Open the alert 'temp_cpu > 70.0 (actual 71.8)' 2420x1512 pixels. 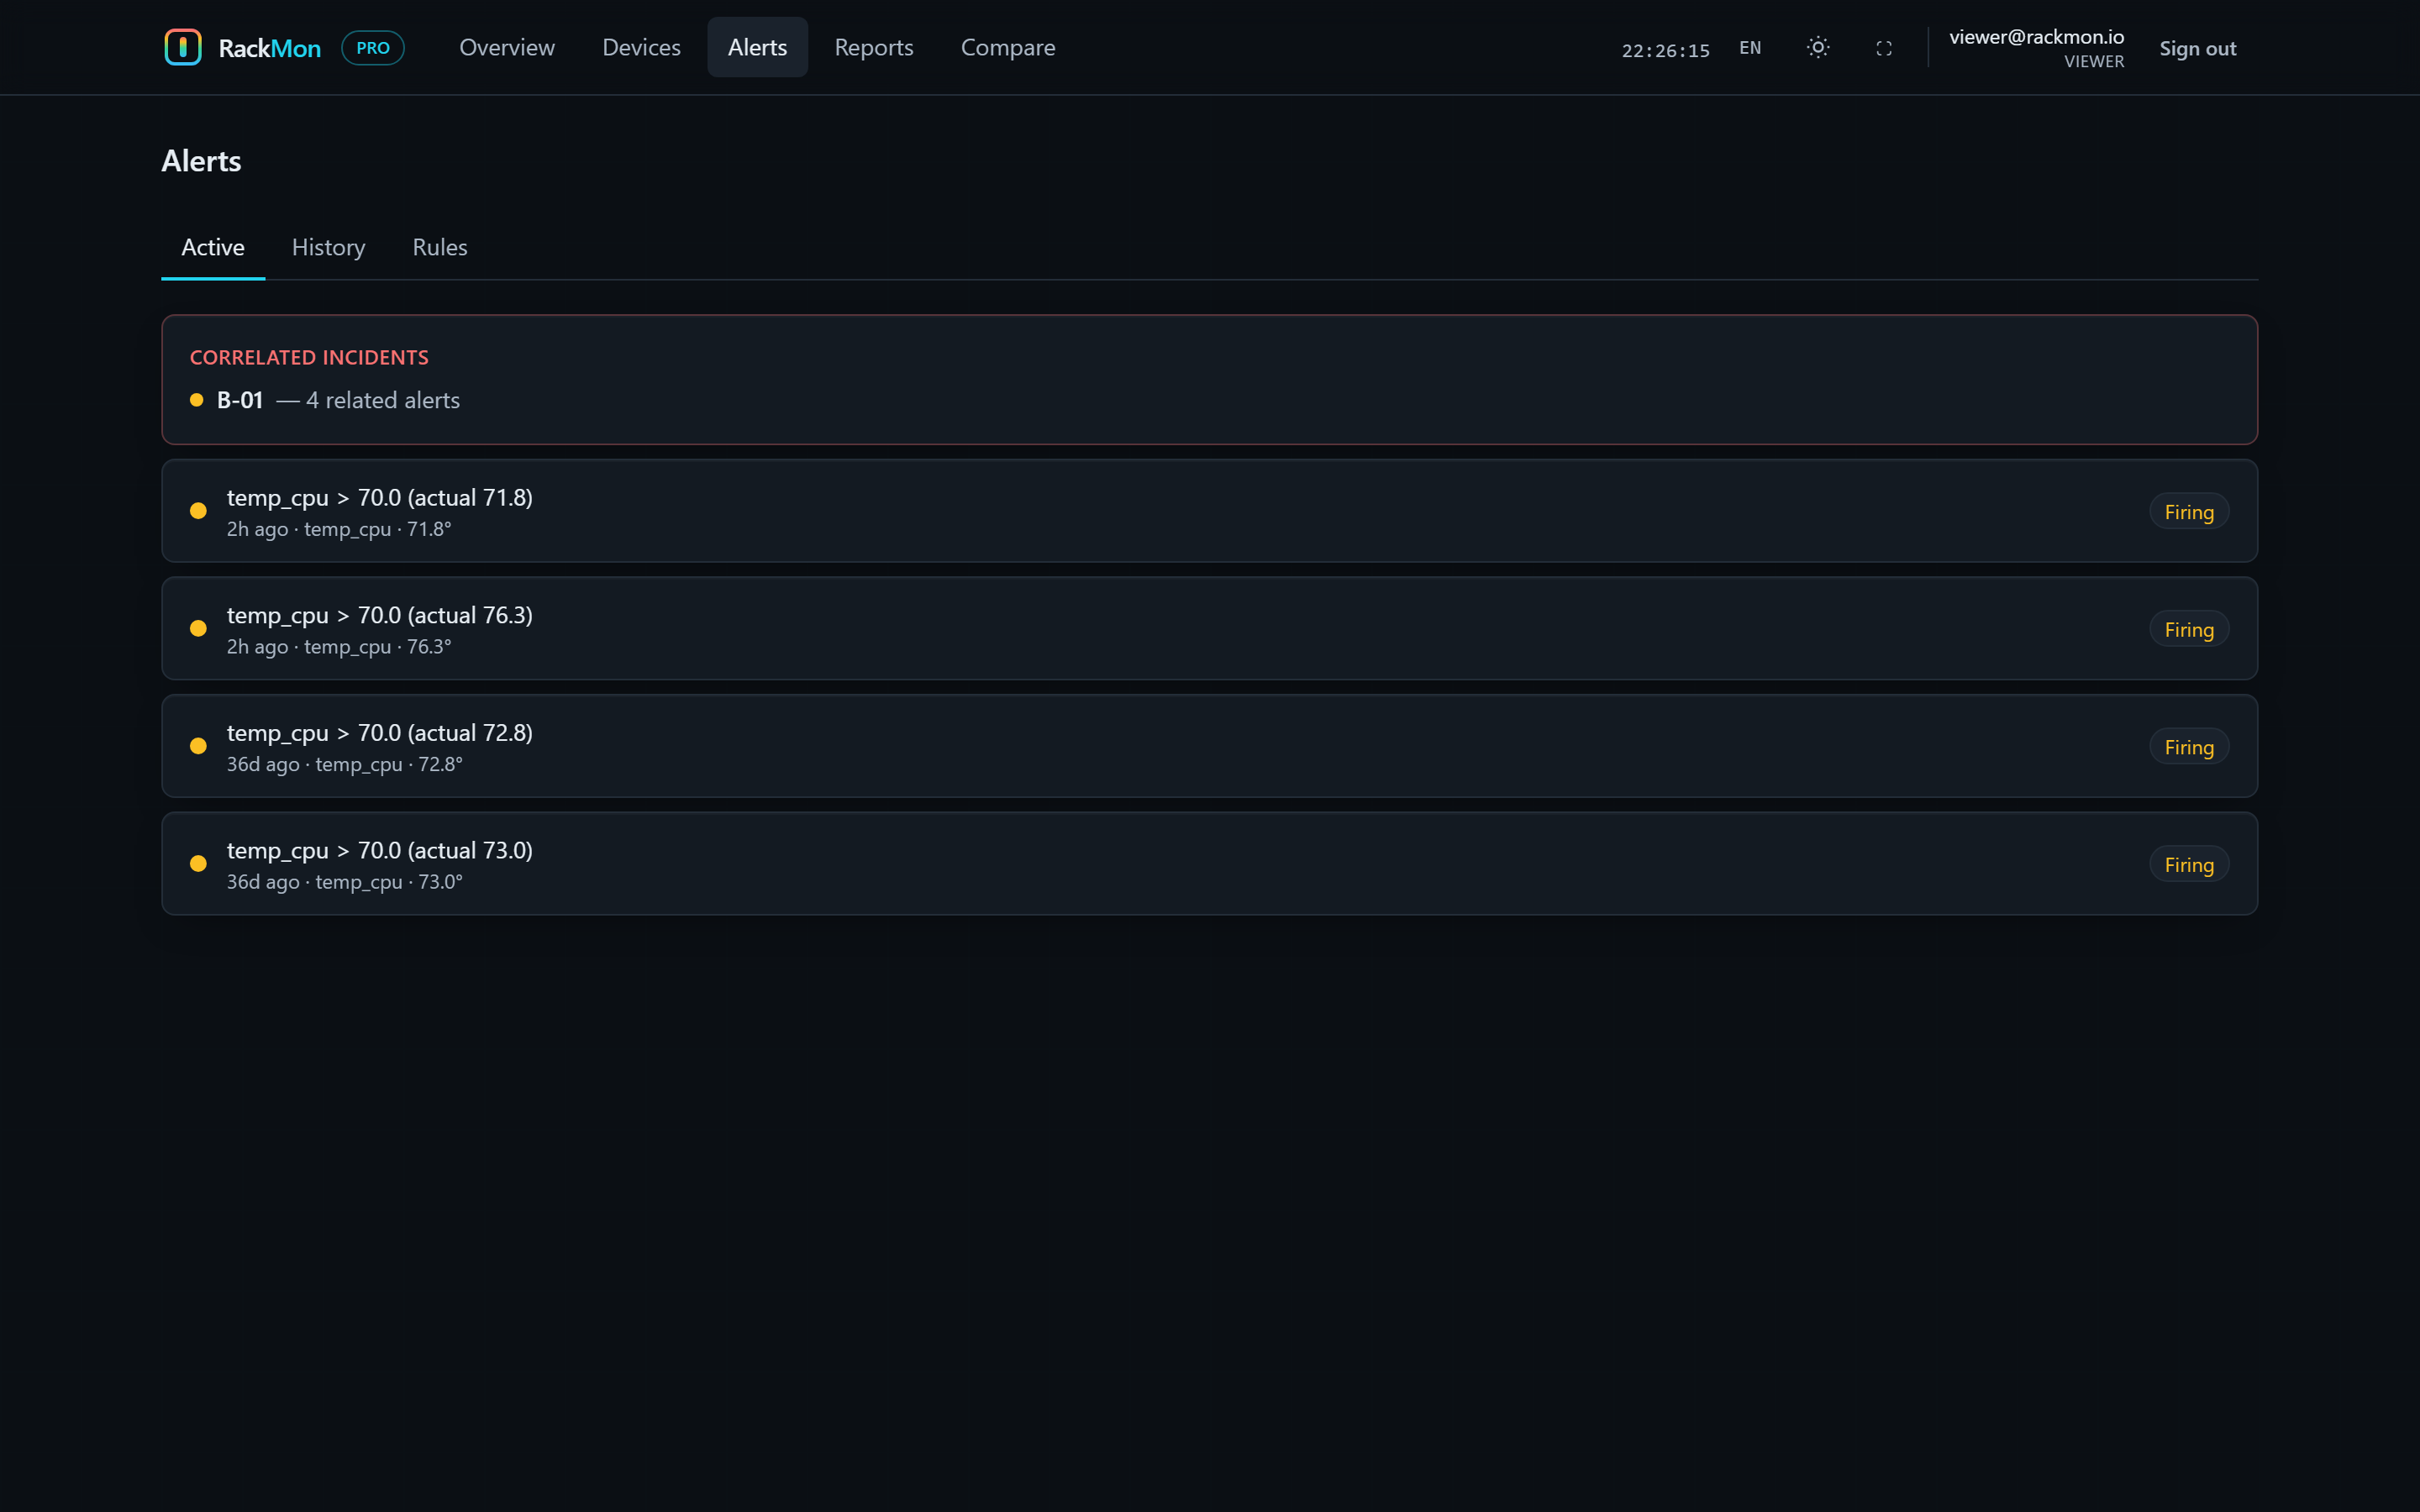(1209, 511)
